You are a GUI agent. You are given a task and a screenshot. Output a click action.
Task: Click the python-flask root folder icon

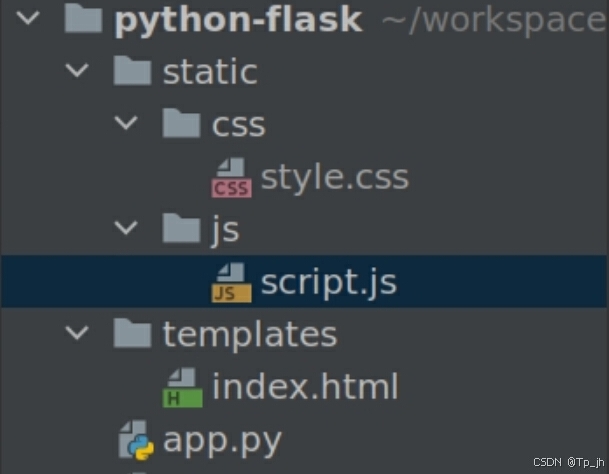(x=83, y=17)
